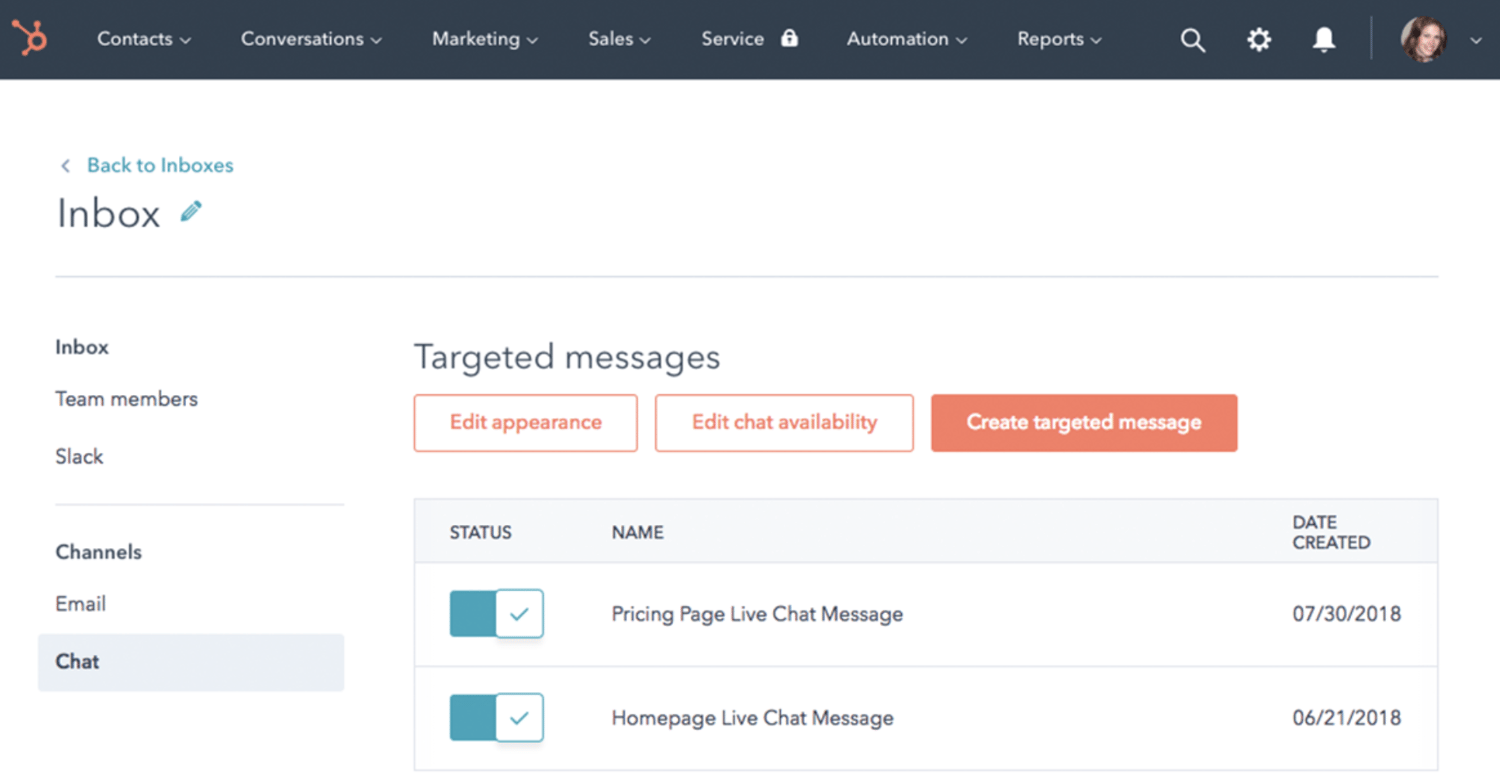Expand the account menu chevron near the avatar
This screenshot has height=784, width=1500.
(1477, 40)
